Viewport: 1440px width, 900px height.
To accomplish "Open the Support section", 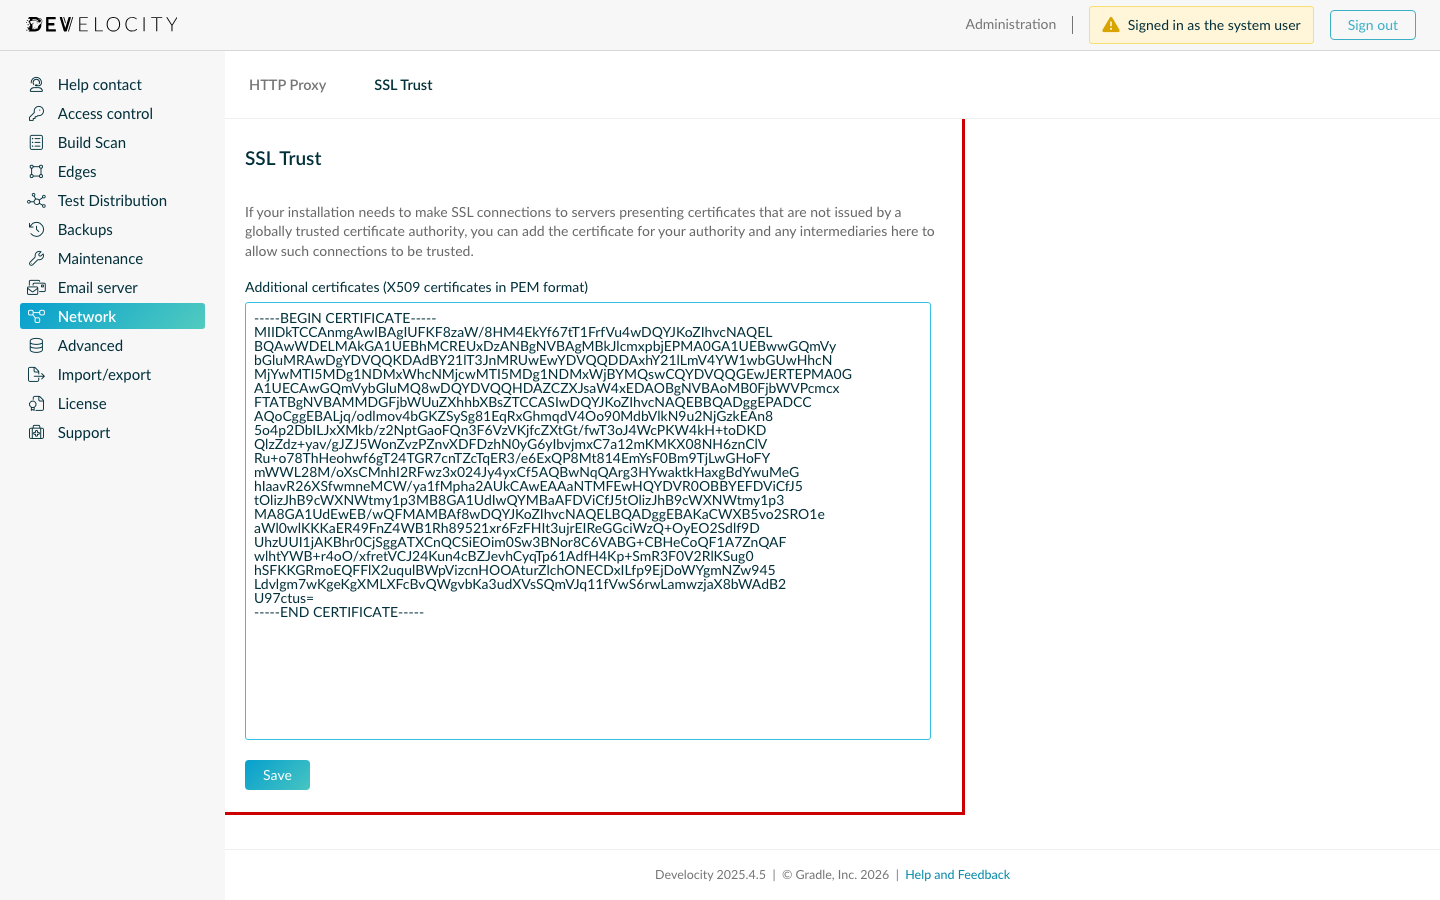I will pos(83,432).
